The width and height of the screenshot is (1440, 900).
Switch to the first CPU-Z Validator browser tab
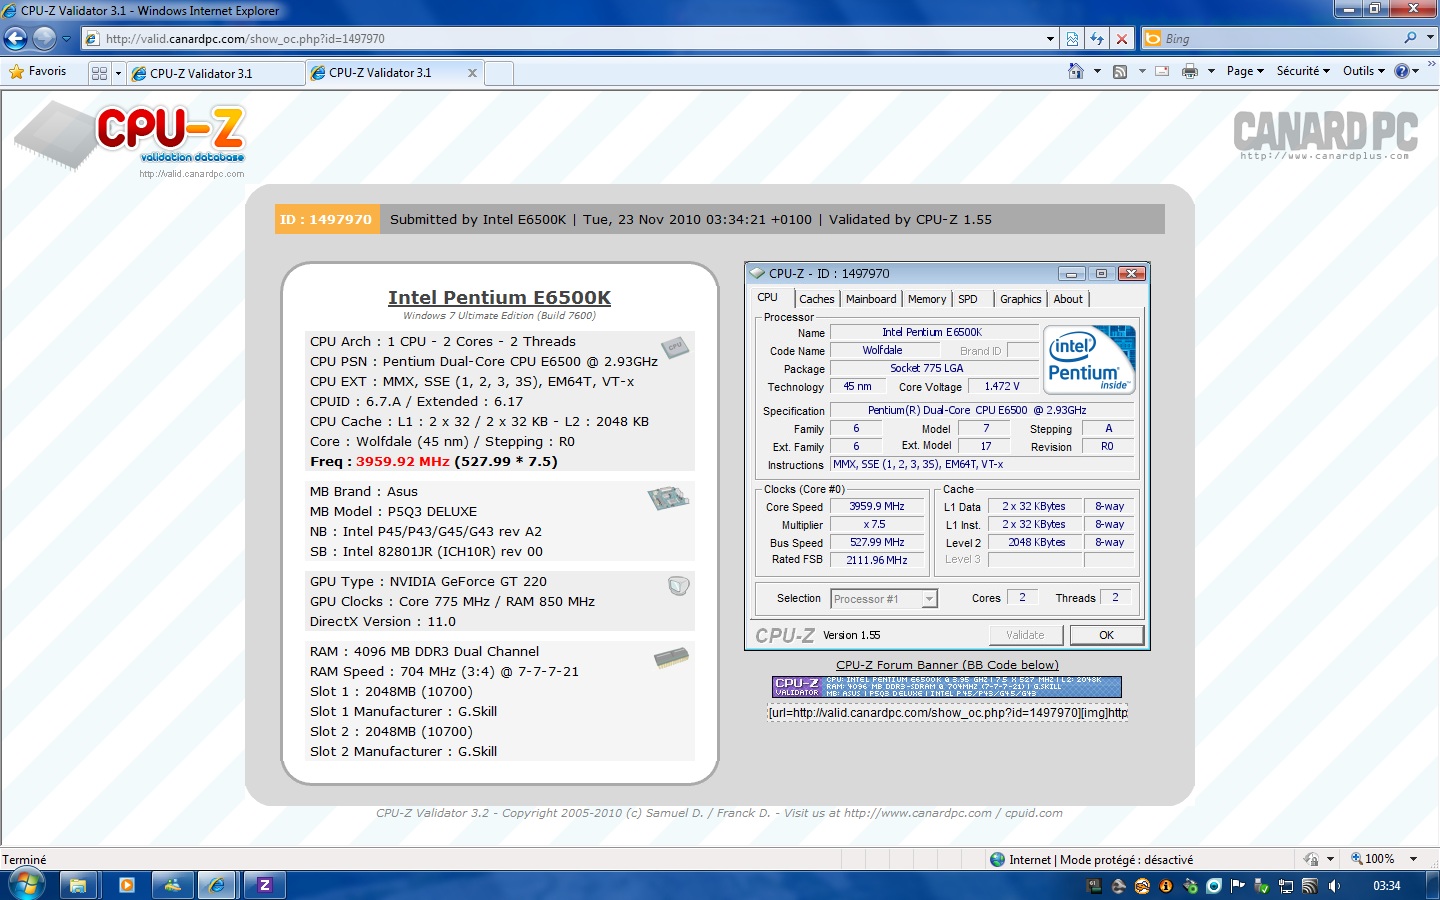[x=215, y=73]
